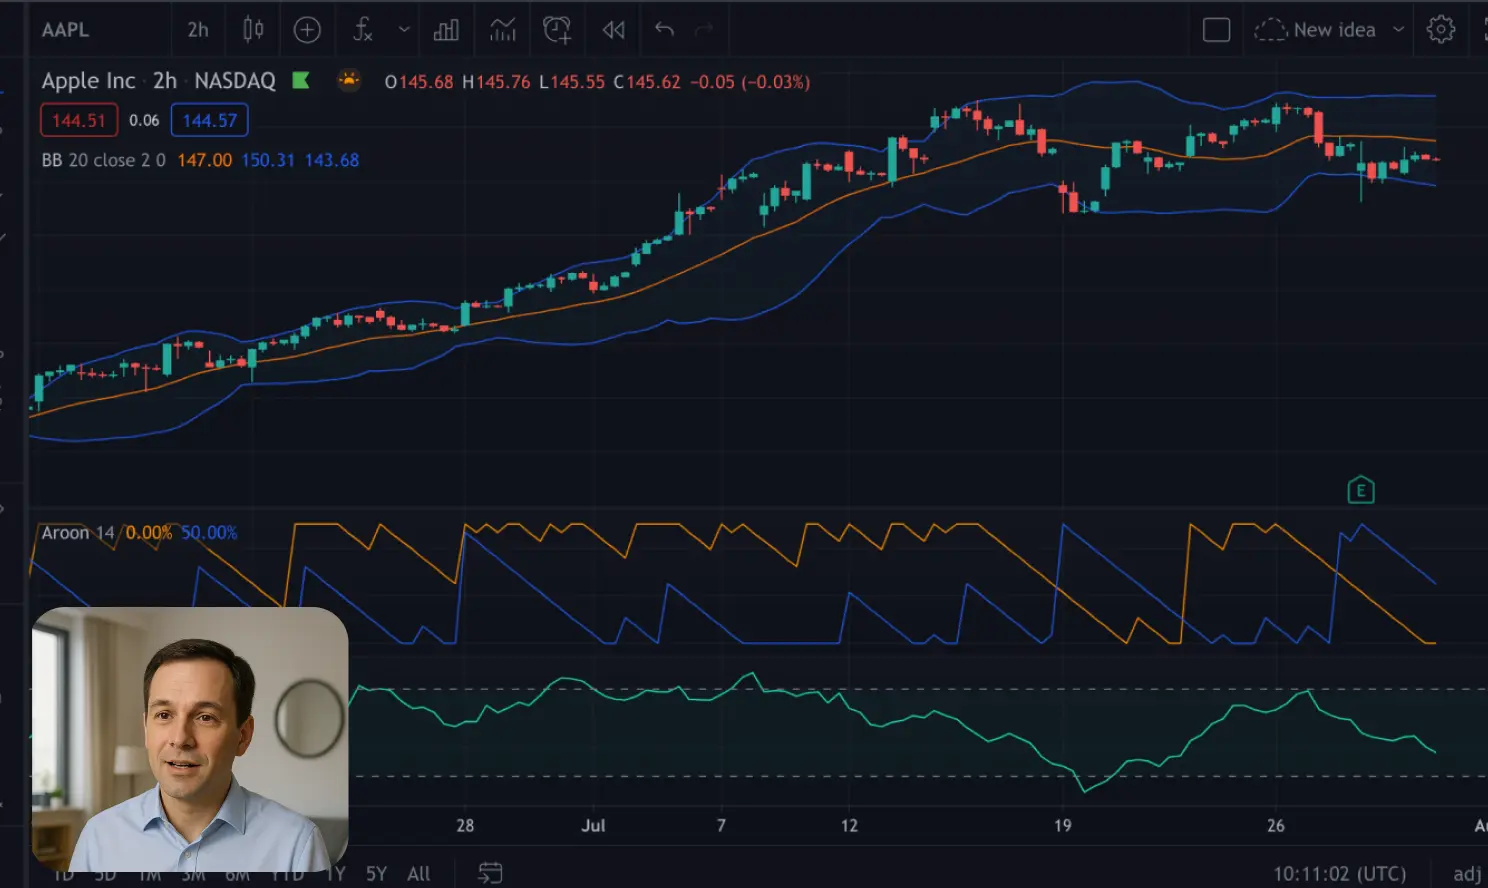Viewport: 1488px width, 888px height.
Task: Select the All time range tab
Action: 419,874
